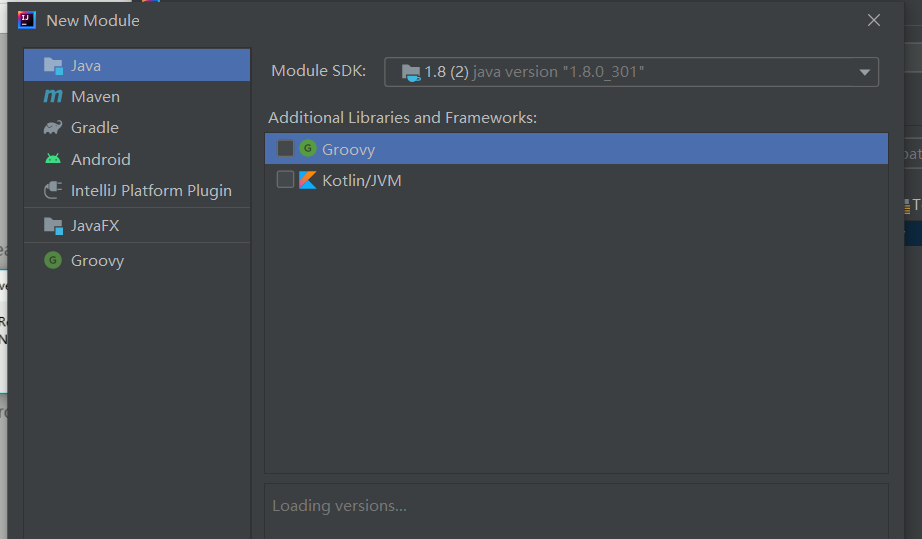Open the Module SDK dropdown arrow
The width and height of the screenshot is (922, 539).
[x=864, y=72]
